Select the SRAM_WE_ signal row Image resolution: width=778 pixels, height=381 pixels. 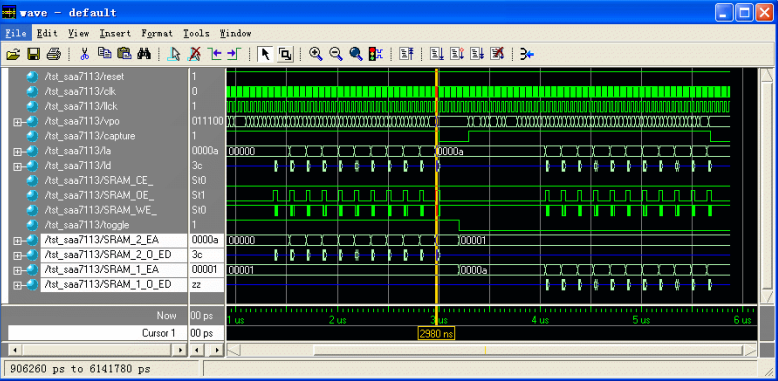[x=100, y=210]
